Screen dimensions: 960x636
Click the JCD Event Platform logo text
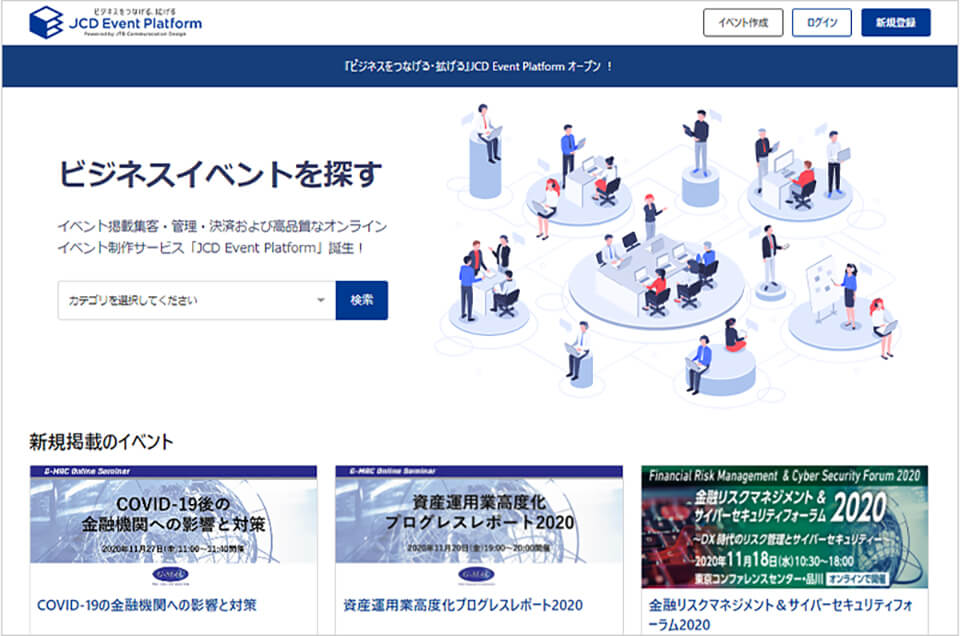click(x=135, y=23)
